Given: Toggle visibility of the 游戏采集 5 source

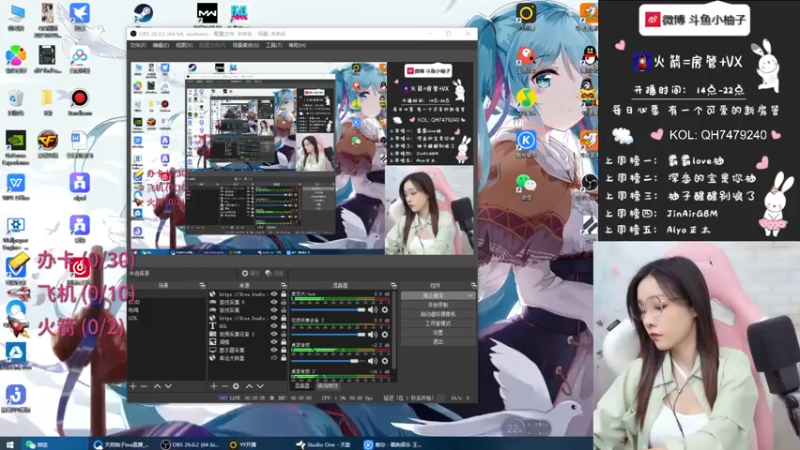Looking at the screenshot, I should [x=274, y=302].
